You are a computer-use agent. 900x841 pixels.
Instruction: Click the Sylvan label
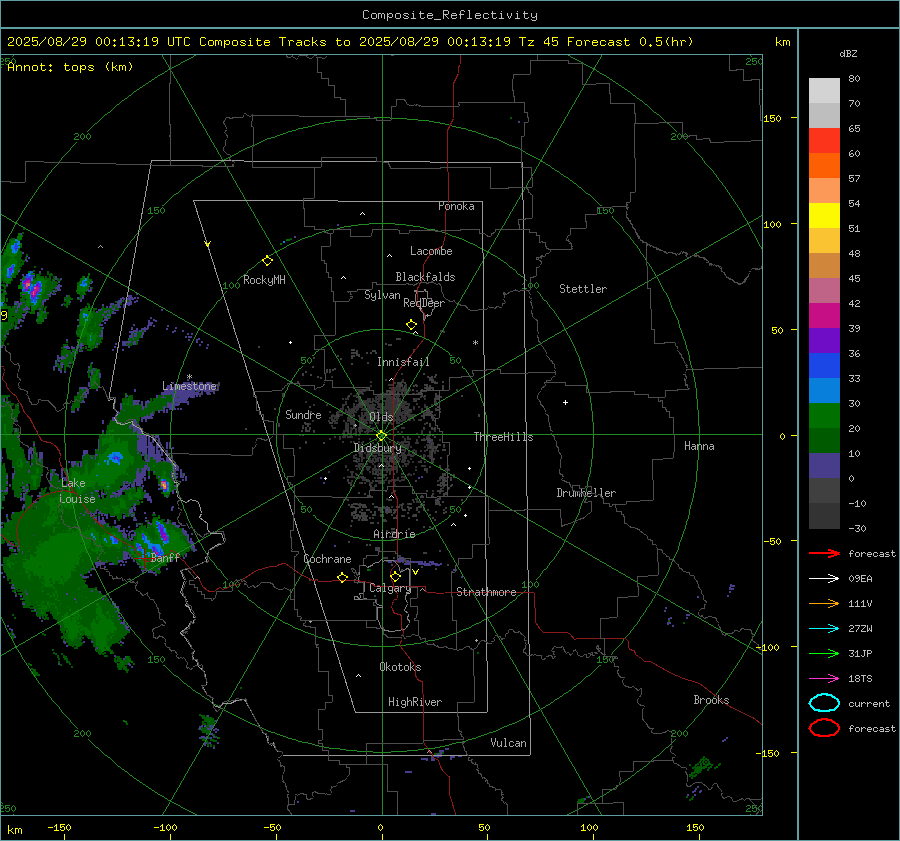pyautogui.click(x=382, y=295)
